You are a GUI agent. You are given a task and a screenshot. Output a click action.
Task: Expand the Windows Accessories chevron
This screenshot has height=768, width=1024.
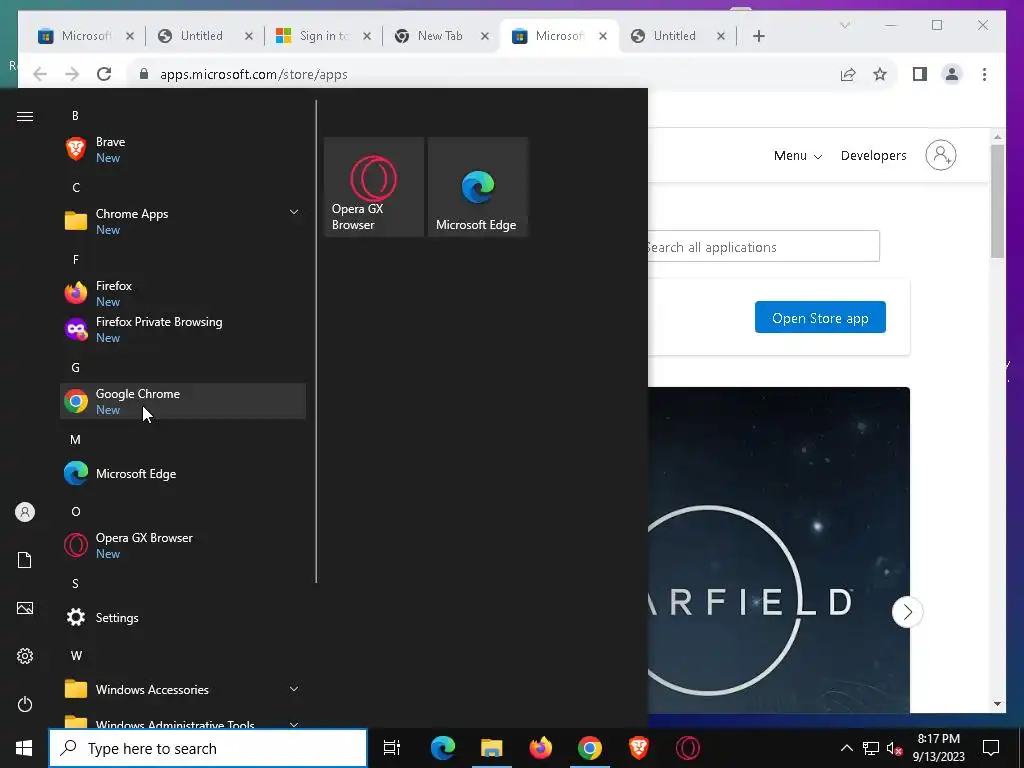point(294,689)
